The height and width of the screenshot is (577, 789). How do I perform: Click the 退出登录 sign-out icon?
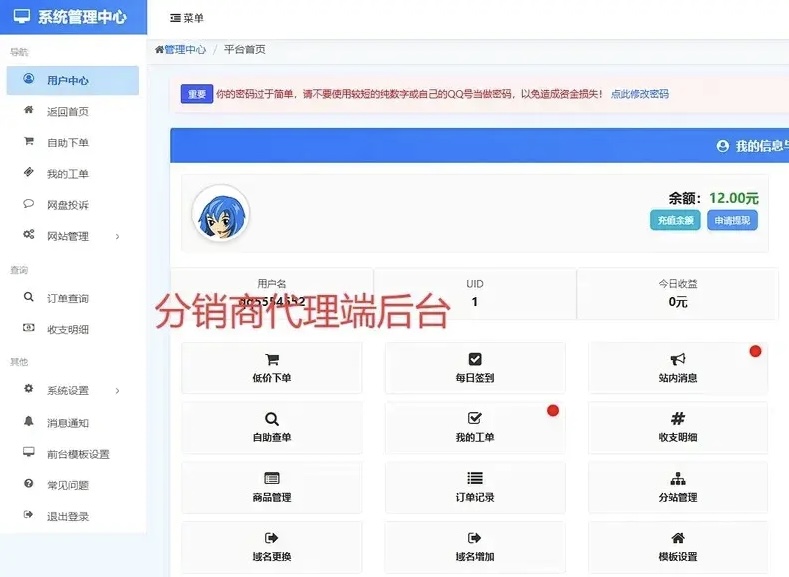(x=29, y=515)
